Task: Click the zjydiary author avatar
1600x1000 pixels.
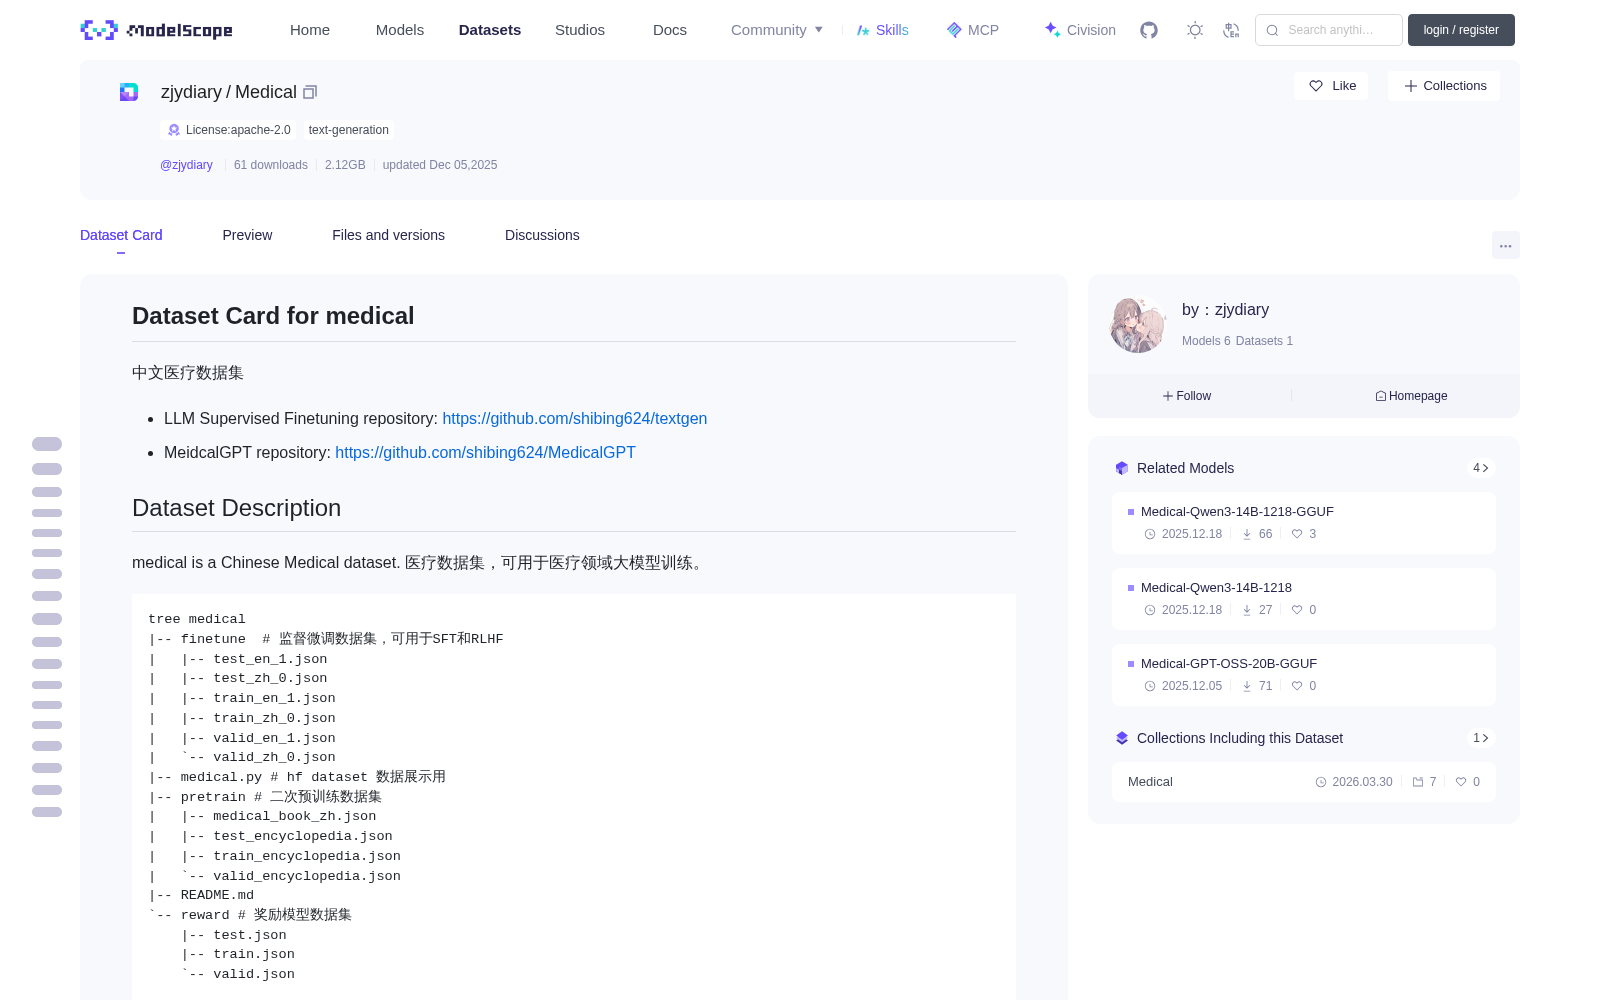Action: coord(1138,325)
